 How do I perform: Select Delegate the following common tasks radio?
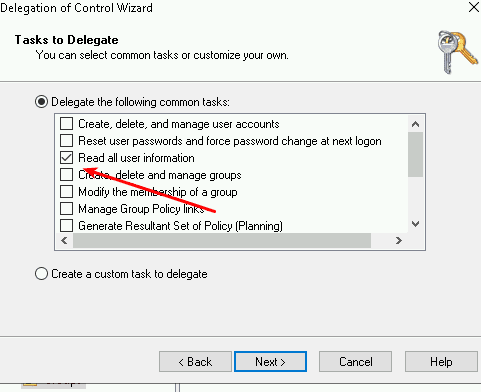coord(41,102)
